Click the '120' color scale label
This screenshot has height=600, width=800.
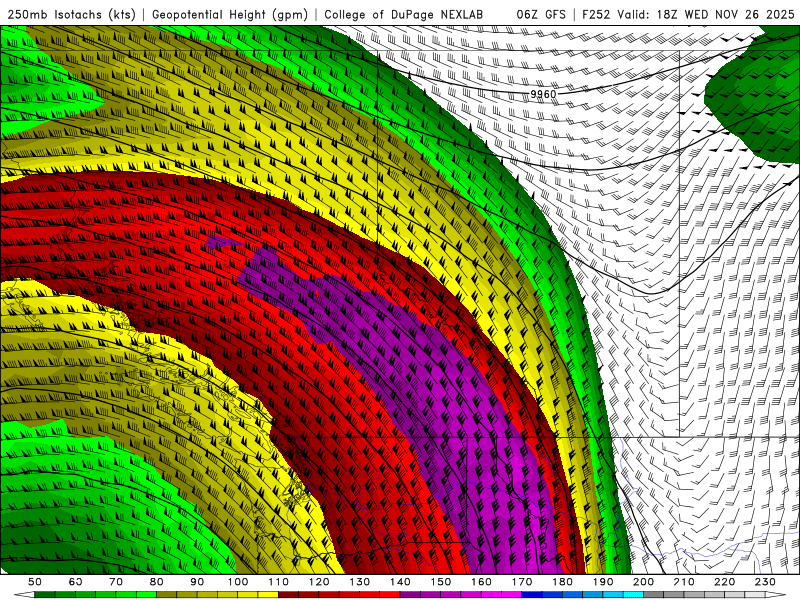click(319, 582)
